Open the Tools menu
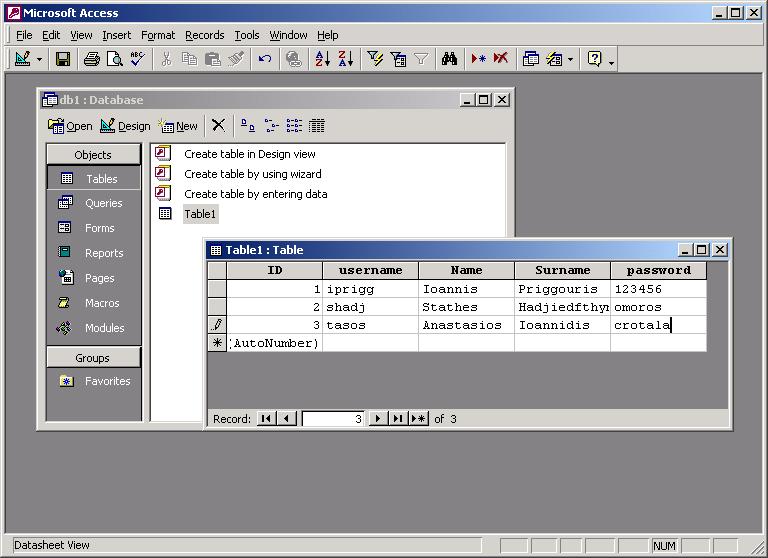 tap(246, 35)
